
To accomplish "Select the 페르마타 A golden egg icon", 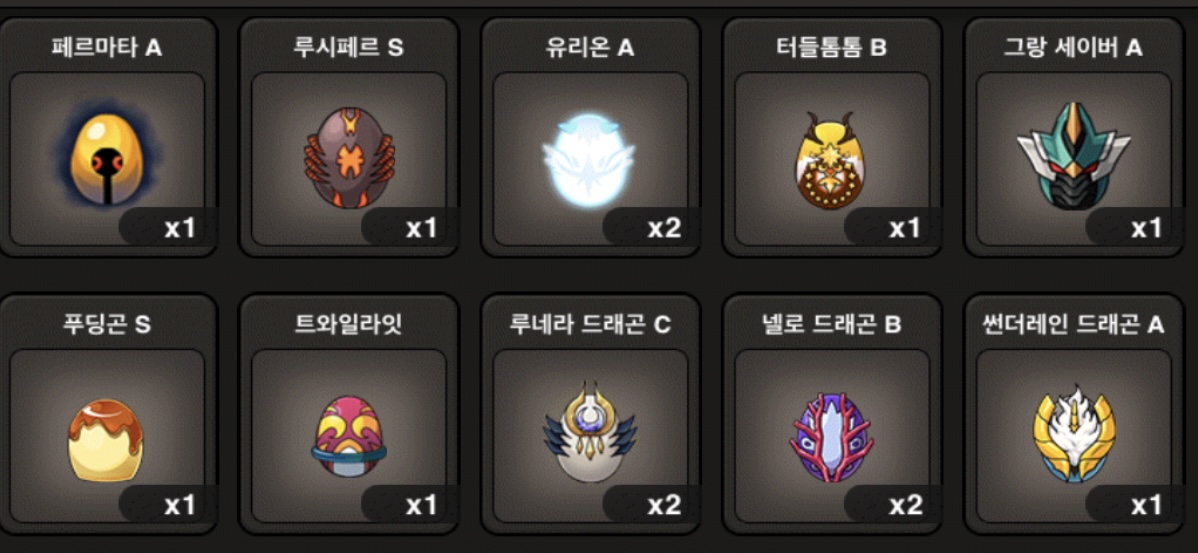I will tap(107, 157).
